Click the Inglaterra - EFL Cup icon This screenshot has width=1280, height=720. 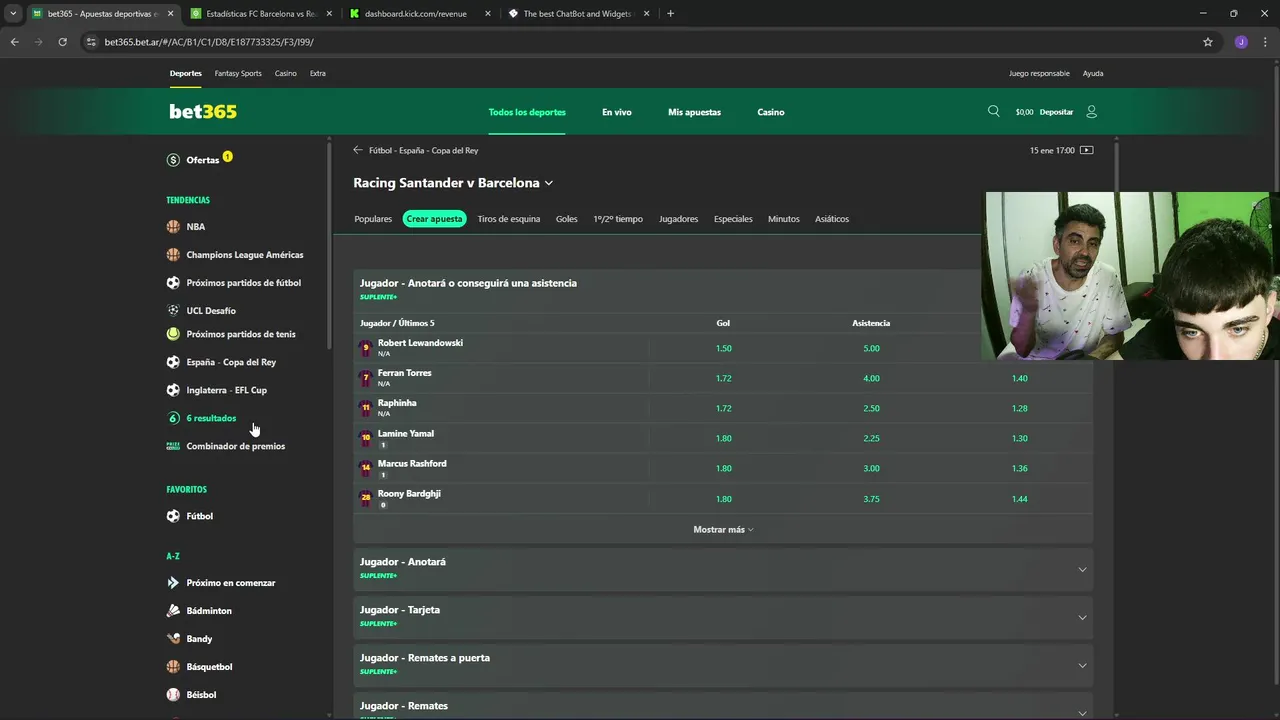pos(174,390)
